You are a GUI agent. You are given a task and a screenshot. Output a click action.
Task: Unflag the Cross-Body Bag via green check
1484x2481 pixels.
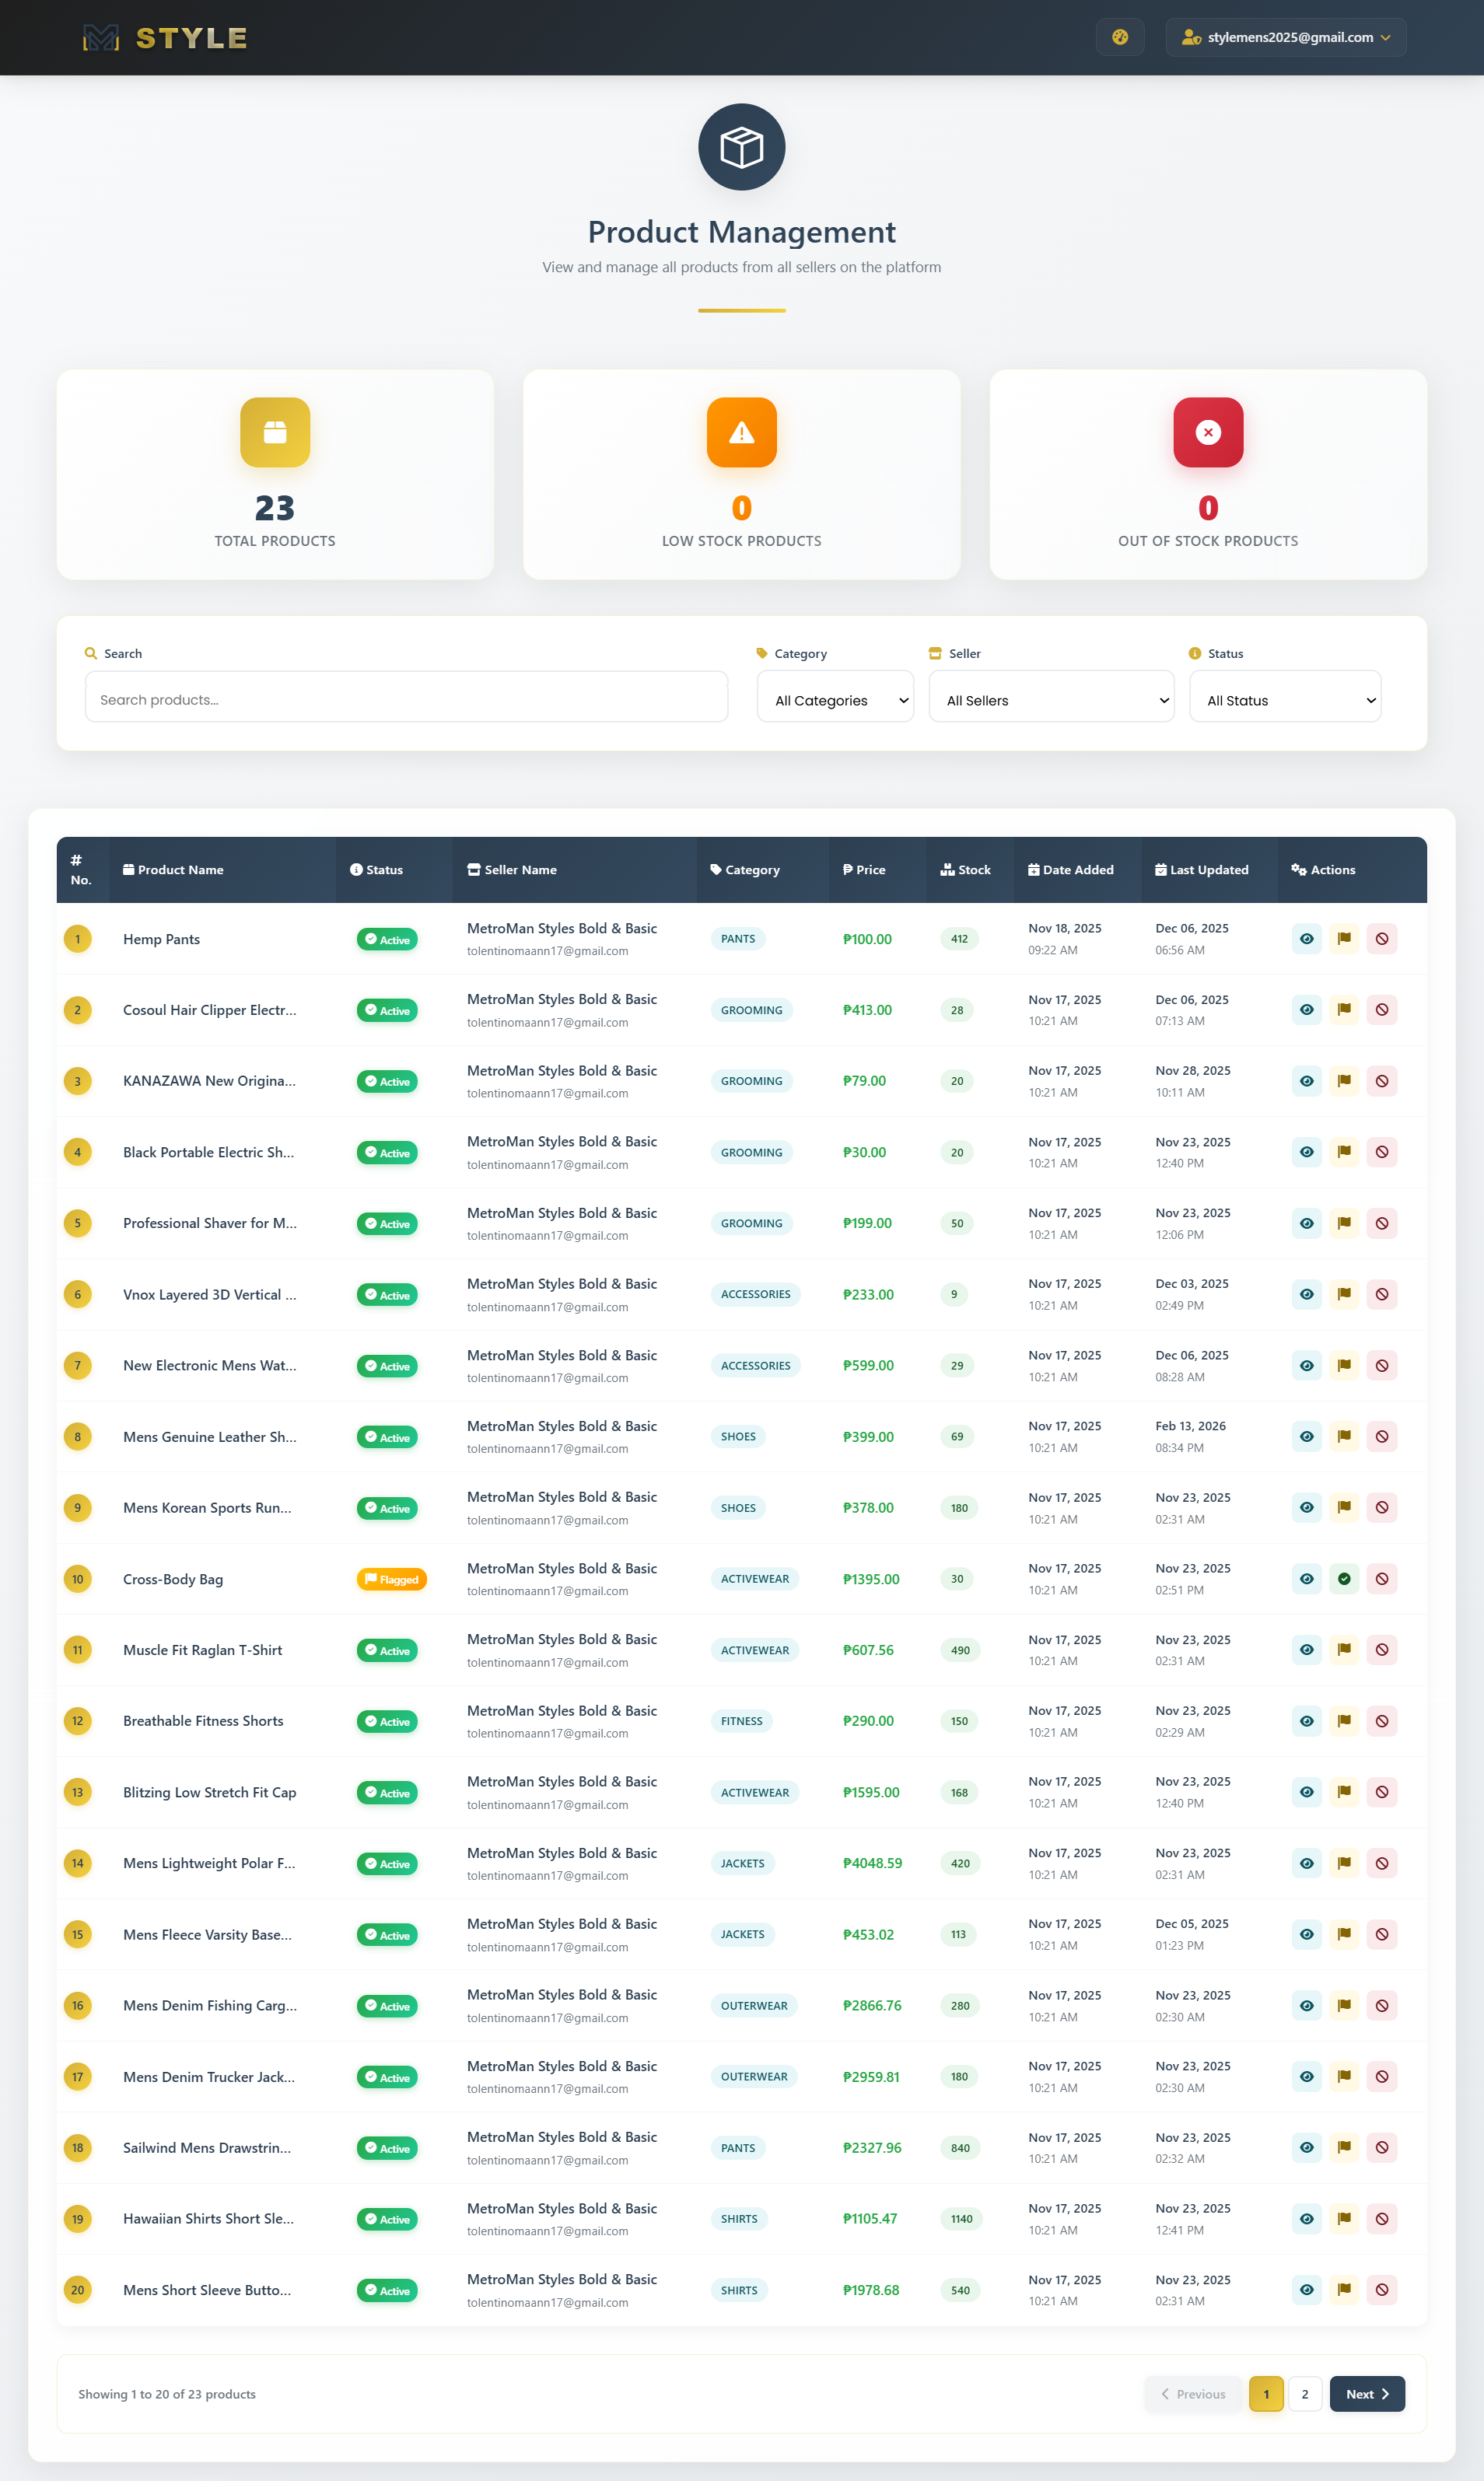(1344, 1579)
